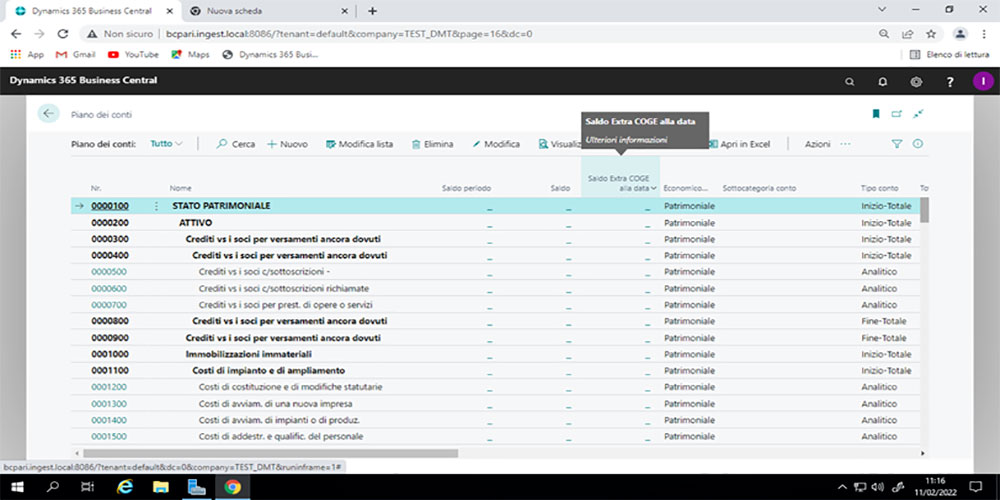Click the Nuovo button
This screenshot has width=1000, height=500.
click(287, 144)
